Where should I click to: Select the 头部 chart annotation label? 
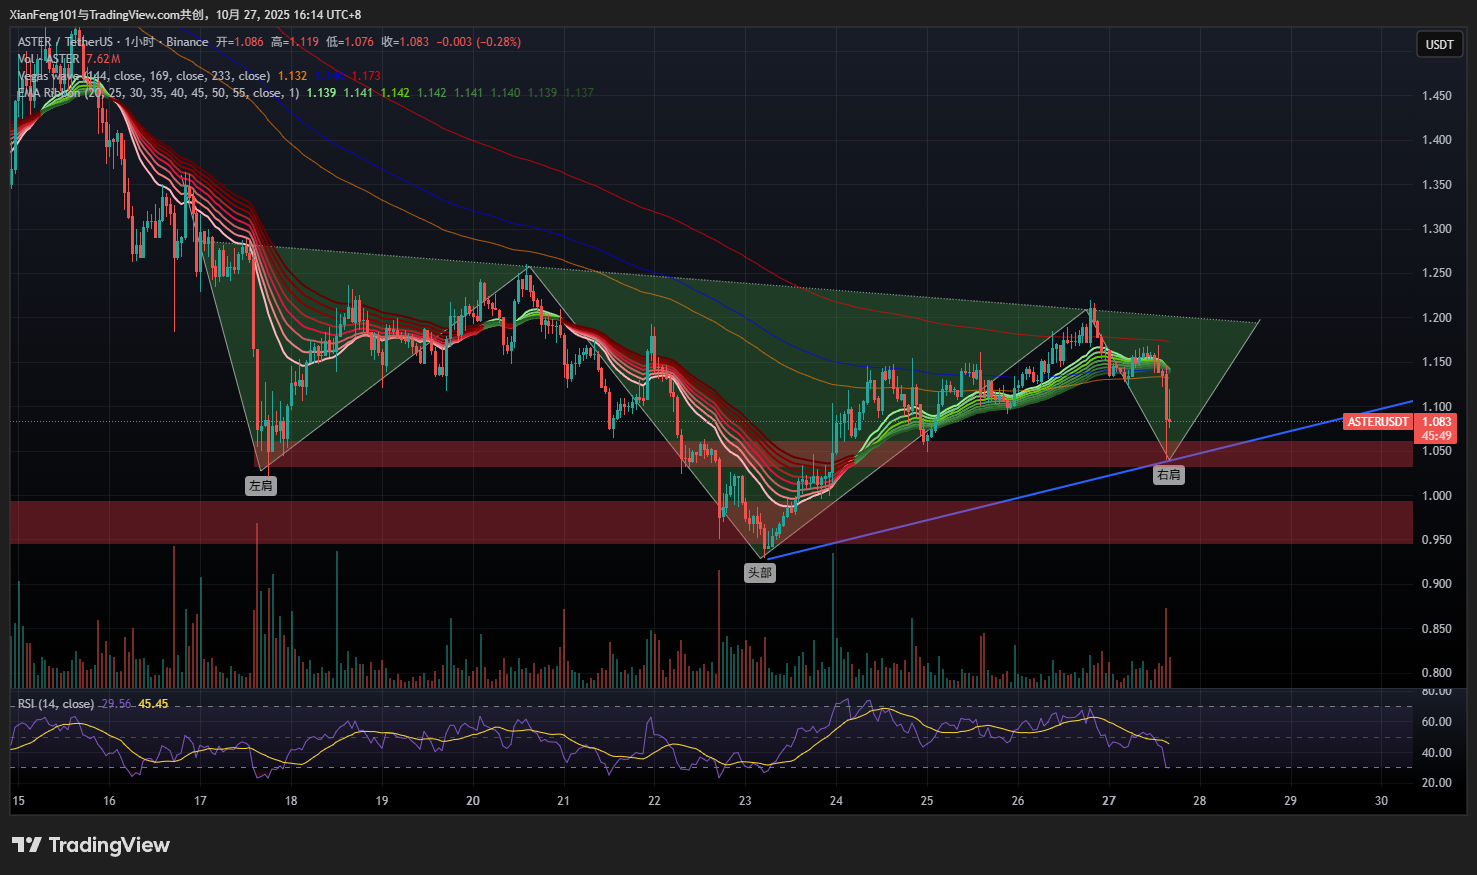(x=759, y=573)
